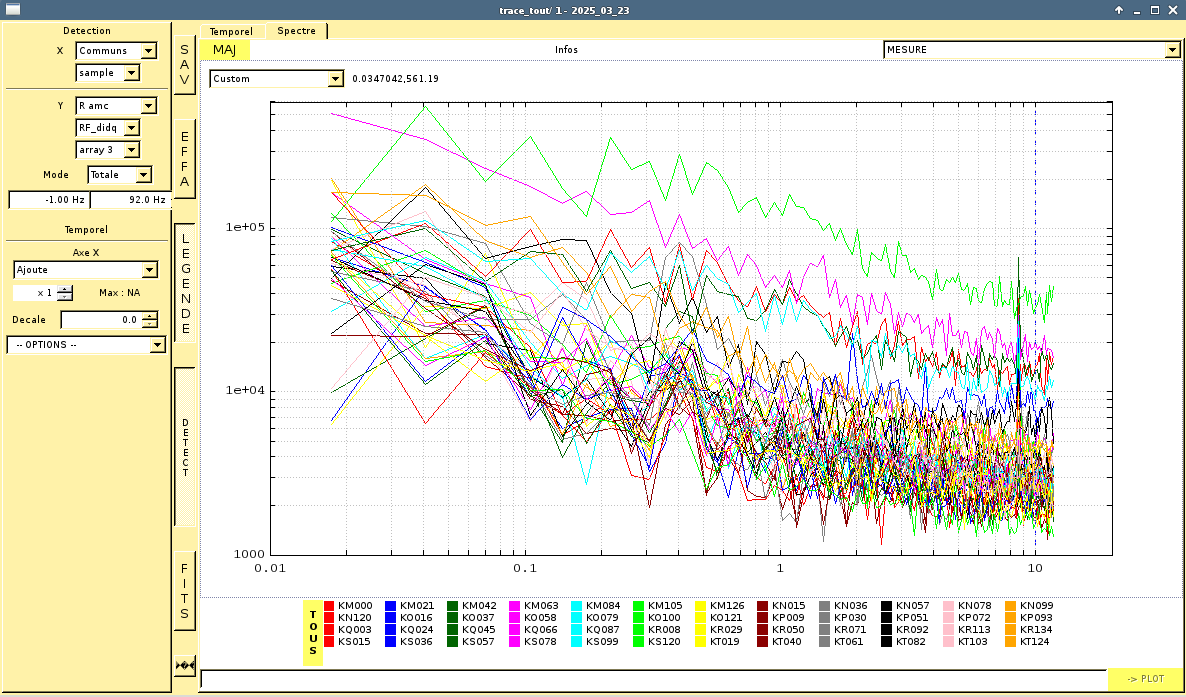1186x697 pixels.
Task: Toggle the DETECT vertical button
Action: [185, 447]
